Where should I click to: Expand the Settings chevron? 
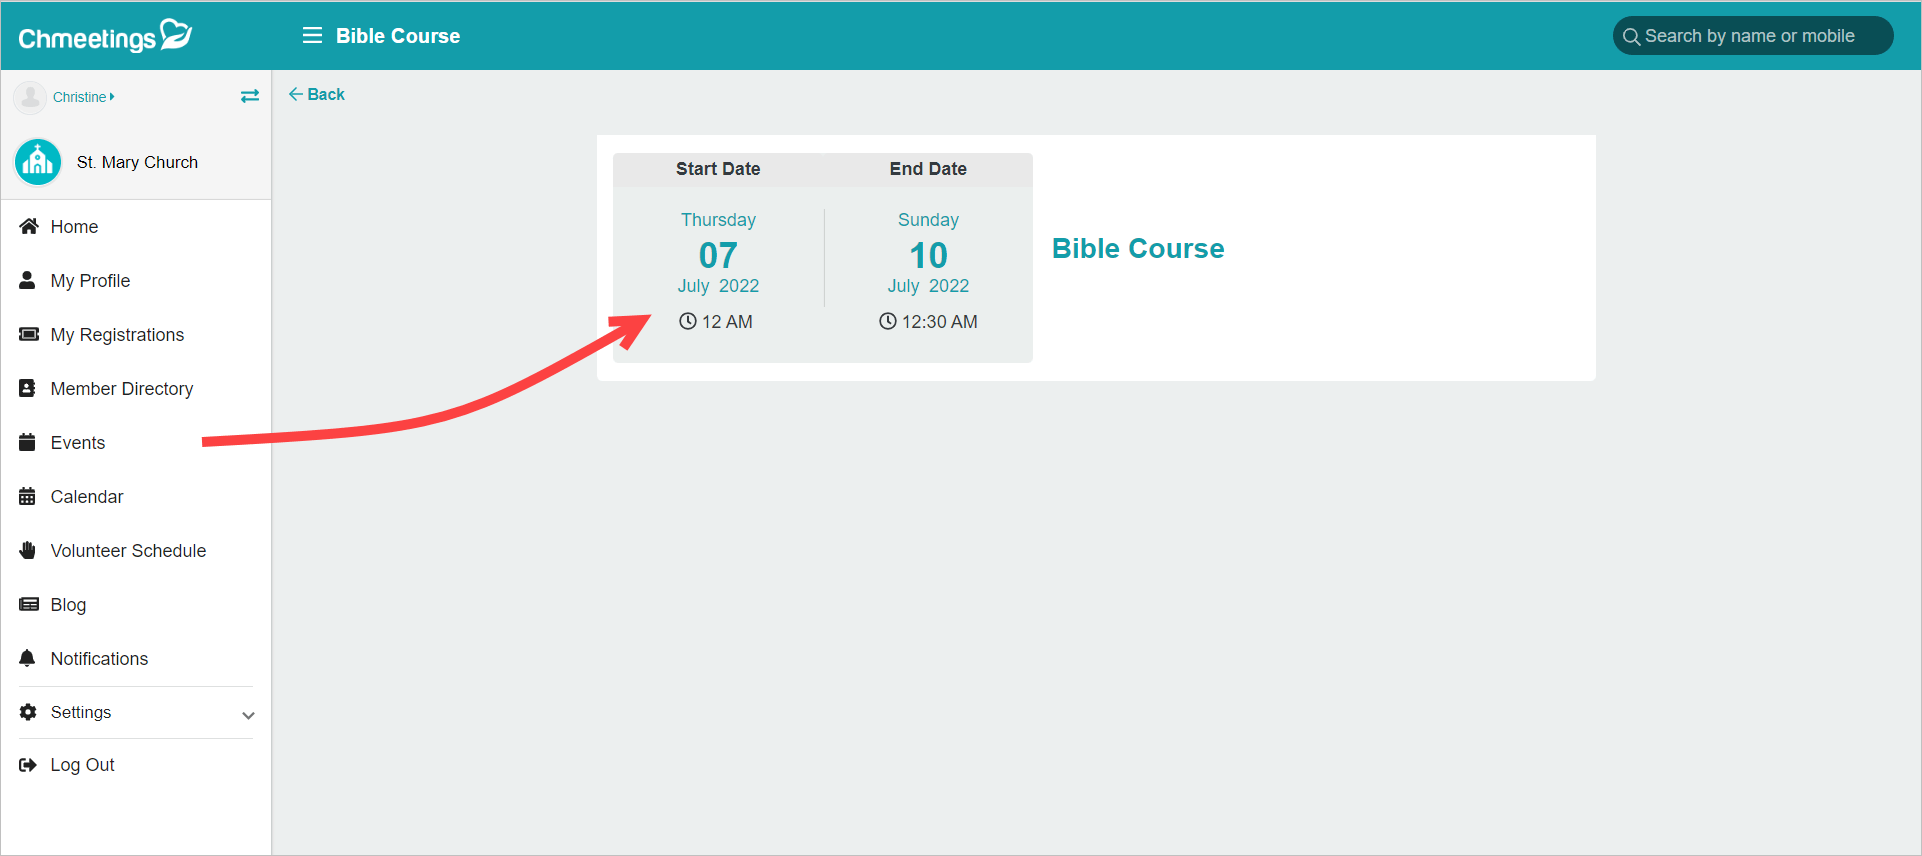[248, 715]
